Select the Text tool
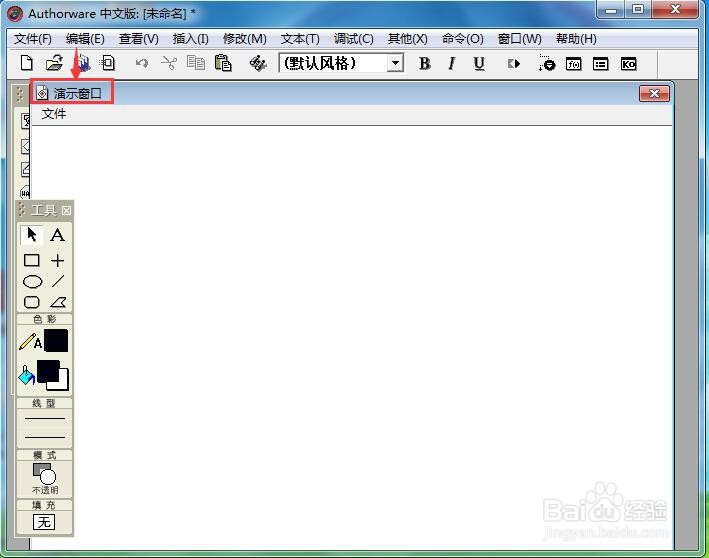 click(57, 235)
